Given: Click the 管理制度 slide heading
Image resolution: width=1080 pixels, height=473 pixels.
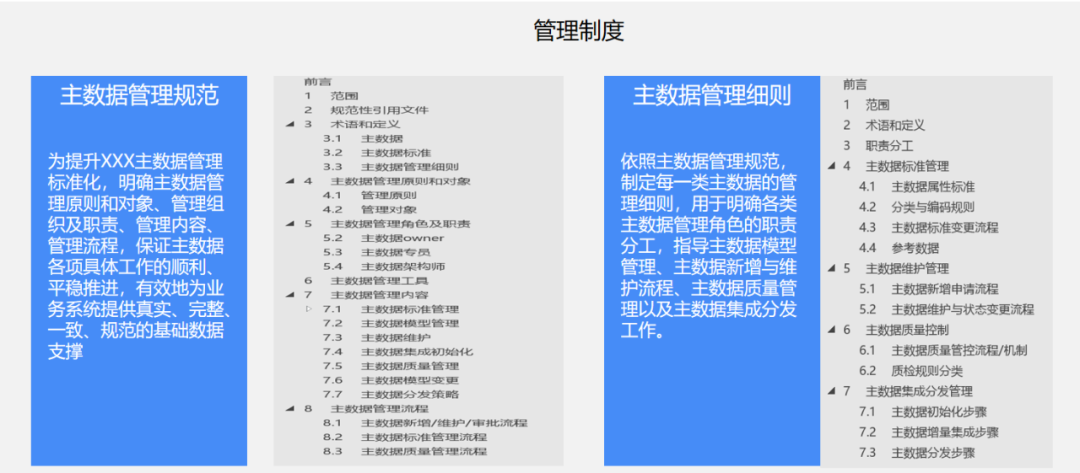Looking at the screenshot, I should click(x=579, y=31).
